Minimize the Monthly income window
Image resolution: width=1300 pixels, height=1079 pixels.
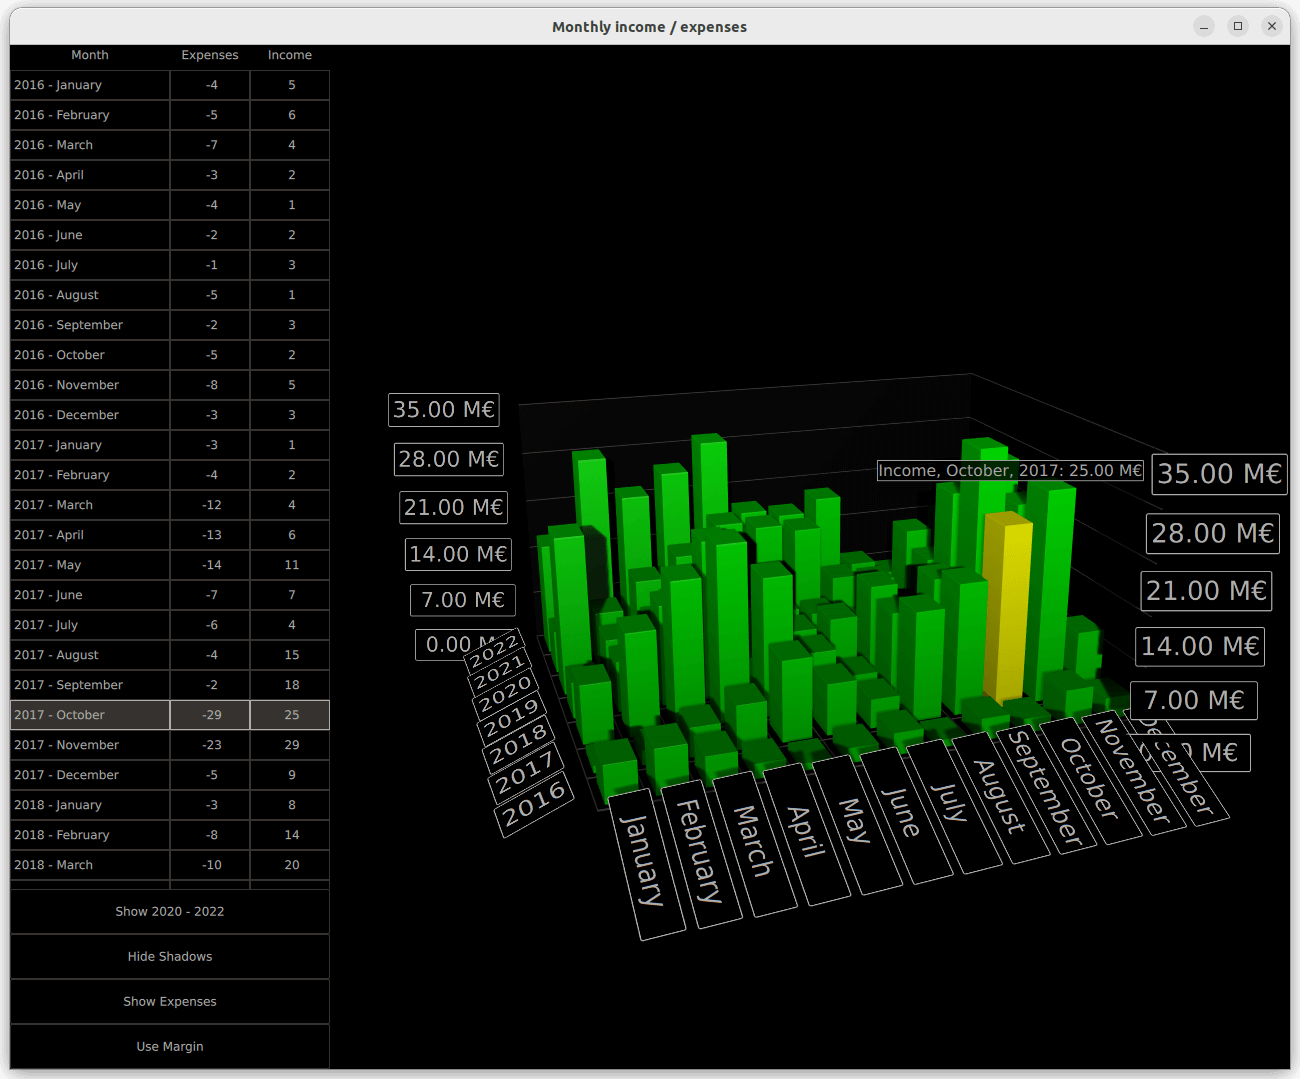[x=1204, y=26]
